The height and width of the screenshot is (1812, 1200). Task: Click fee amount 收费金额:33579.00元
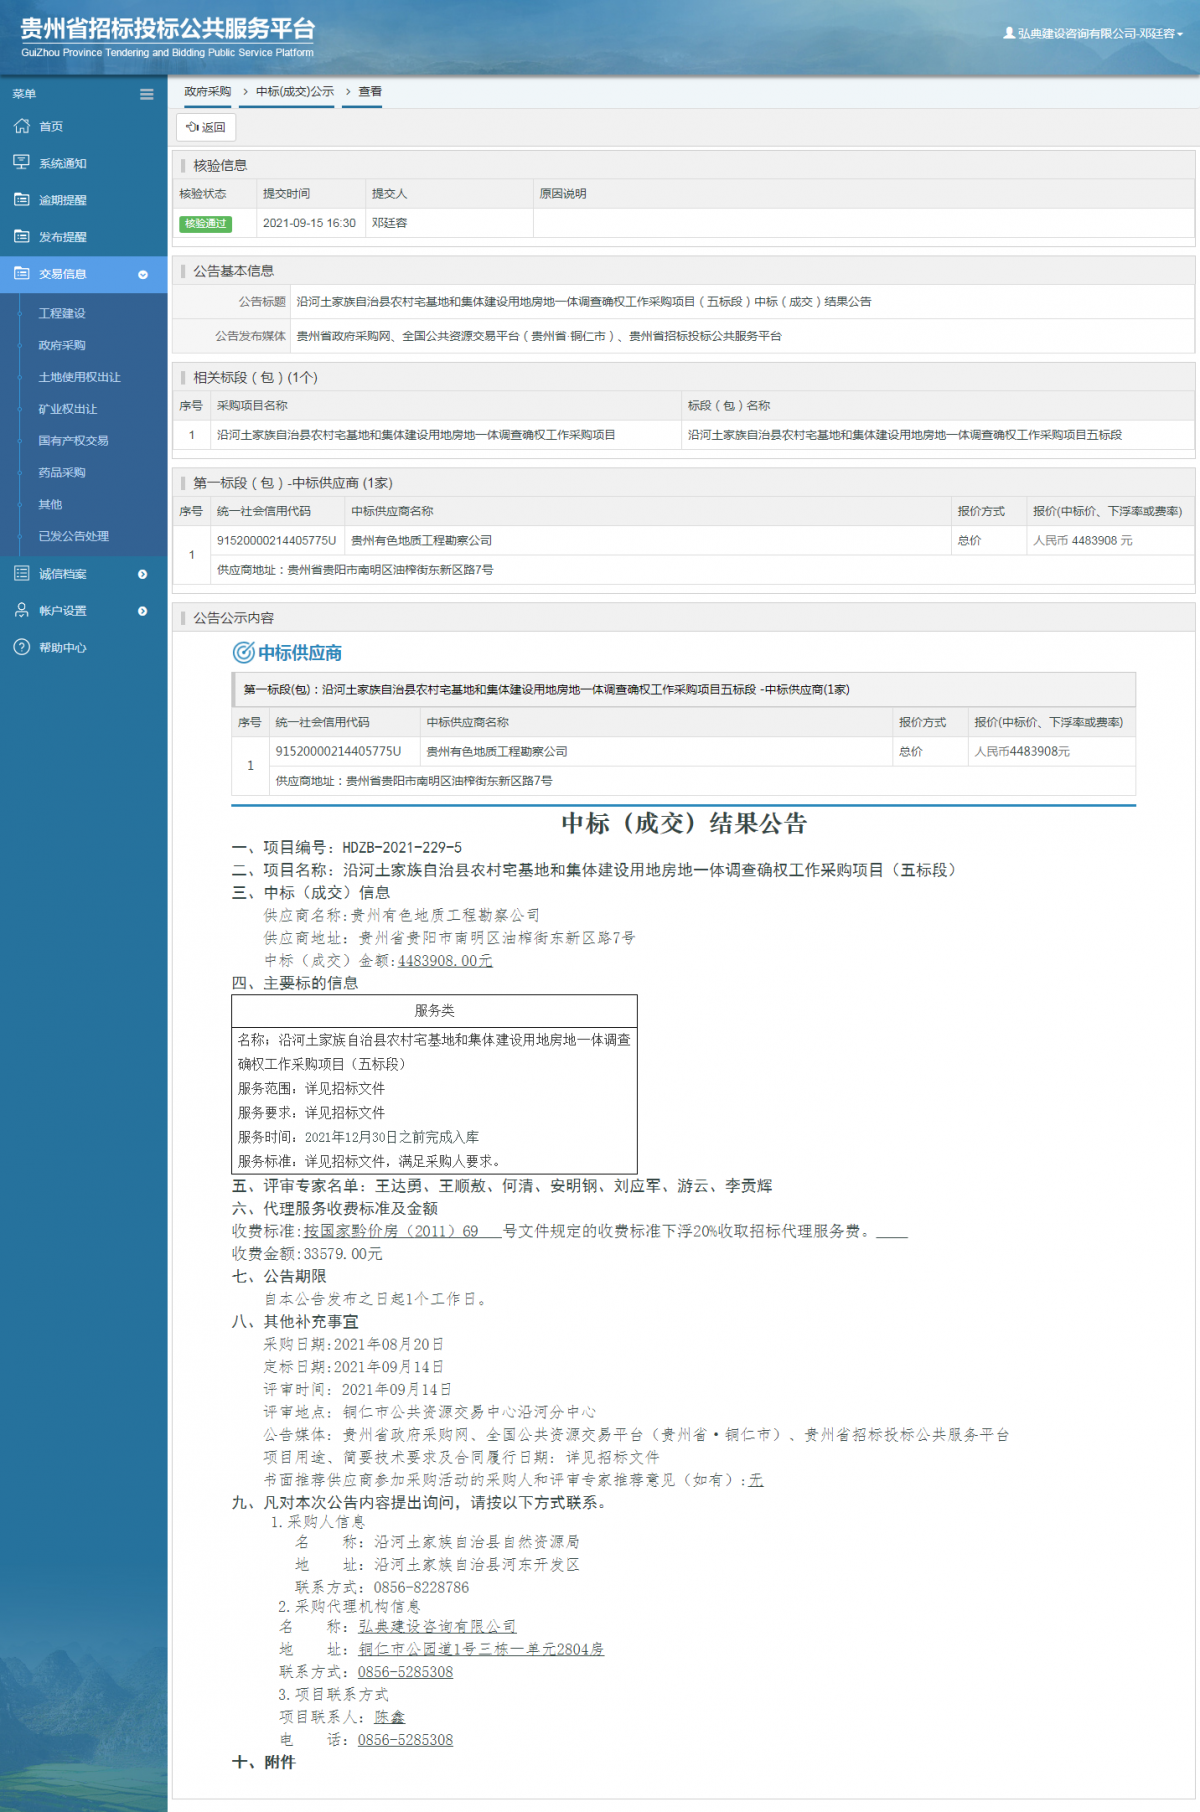click(307, 1254)
